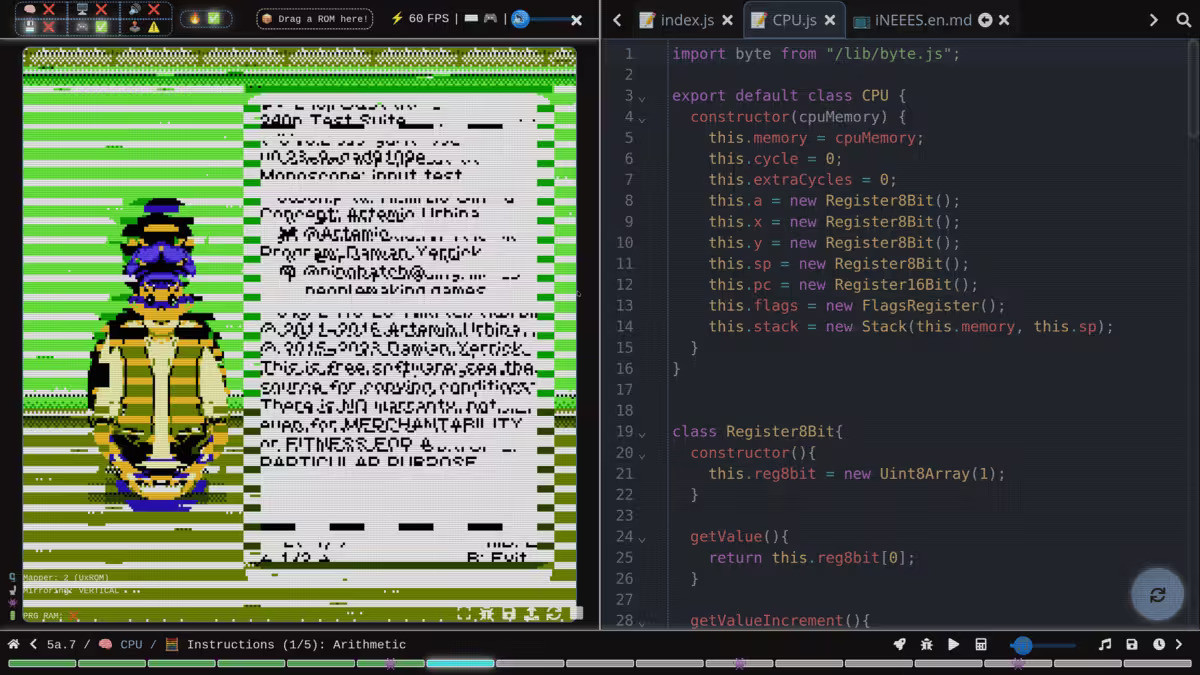1200x675 pixels.
Task: Toggle fullscreen on the emulator screen
Action: coord(464,614)
